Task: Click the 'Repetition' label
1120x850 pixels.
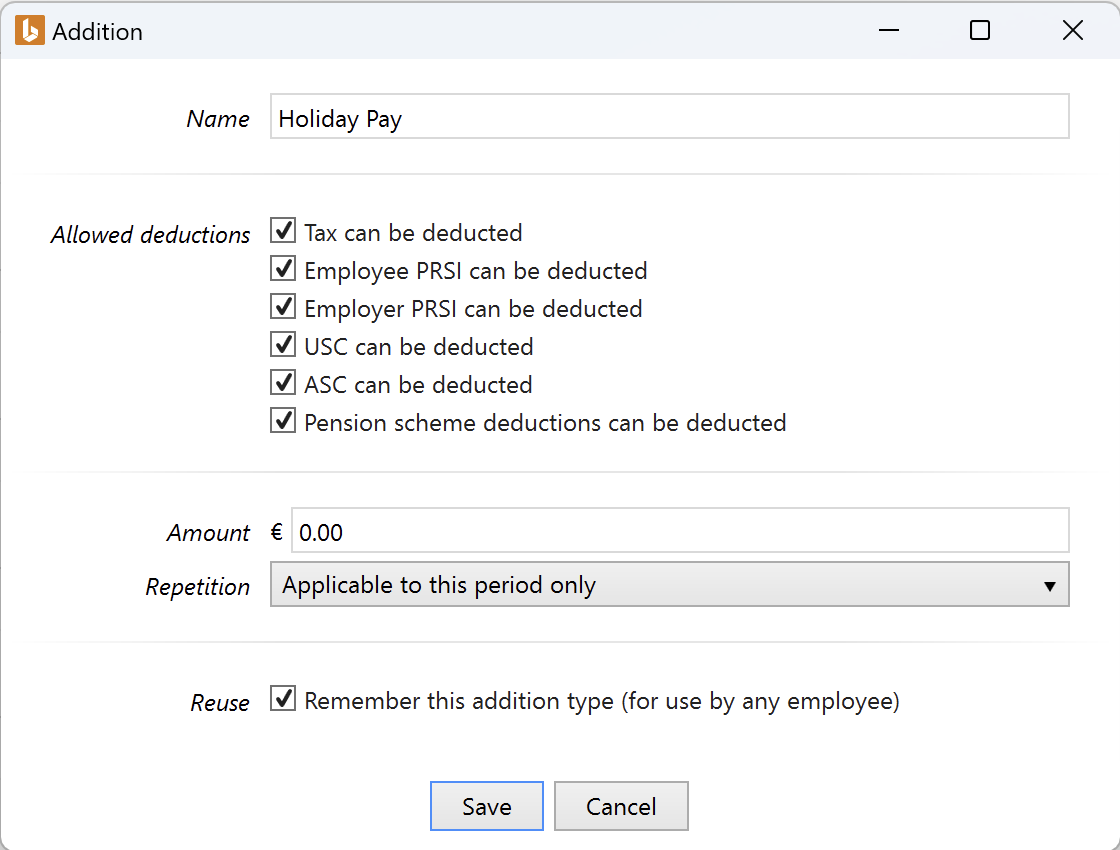Action: pos(198,587)
